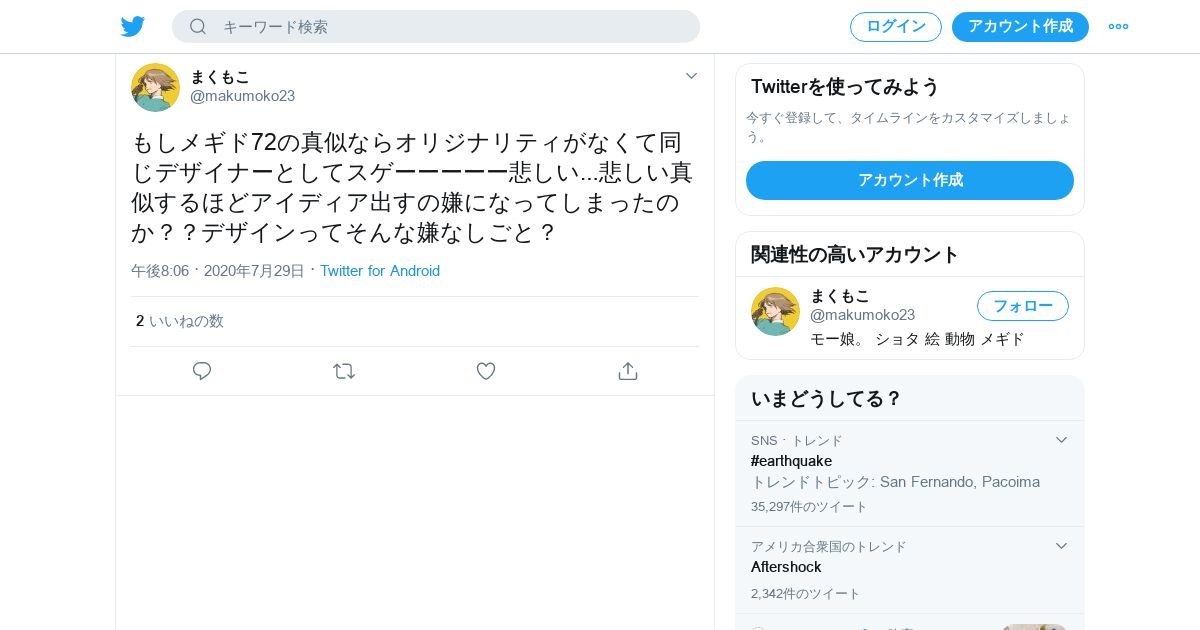This screenshot has height=630, width=1200.
Task: Expand options for Aftershock trend
Action: [1062, 546]
